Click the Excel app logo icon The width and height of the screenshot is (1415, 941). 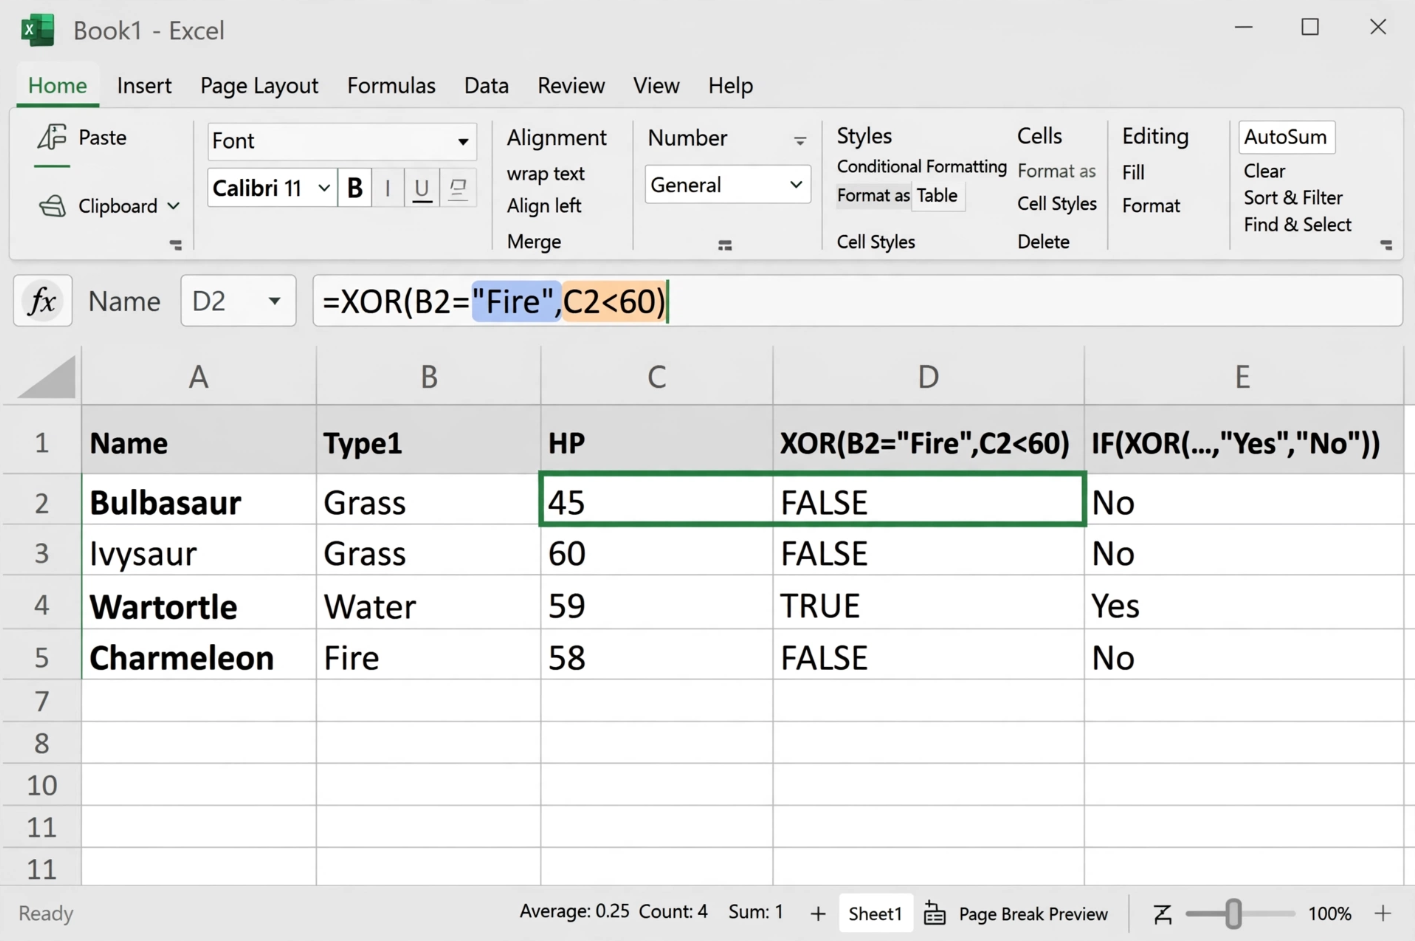[38, 30]
